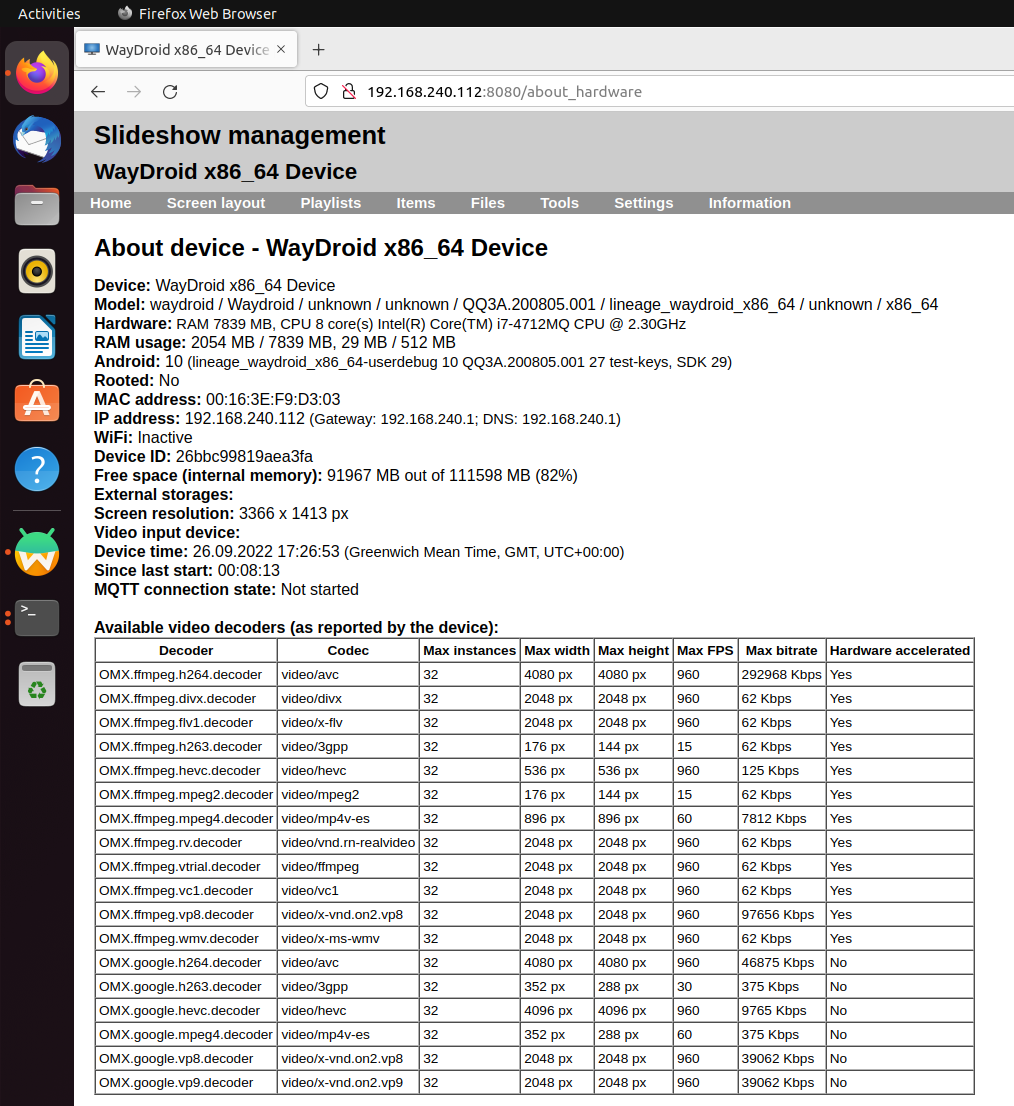Open the Files manager dock icon
The height and width of the screenshot is (1106, 1014).
click(37, 205)
